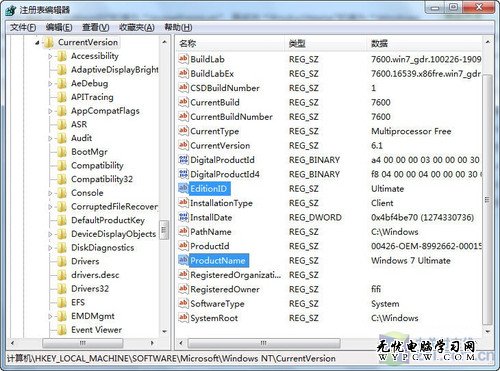Click the PathName string icon
The height and width of the screenshot is (371, 500).
click(x=183, y=232)
